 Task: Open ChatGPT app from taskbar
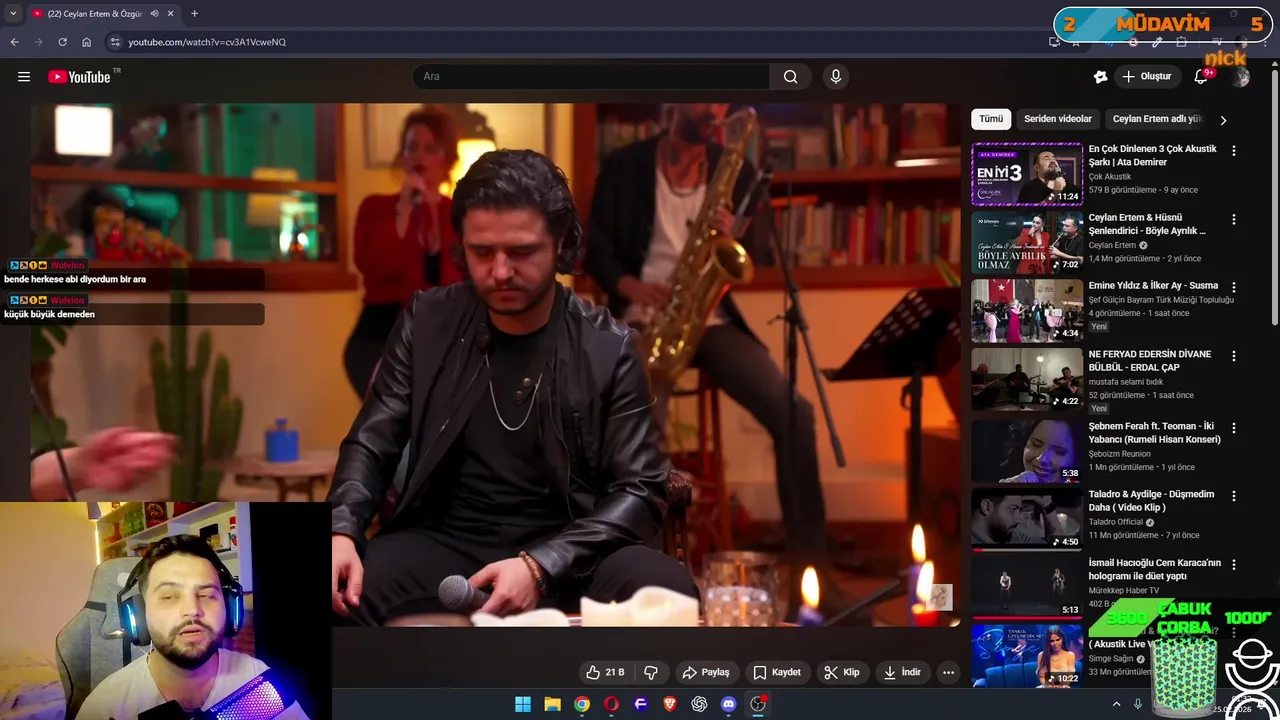[x=699, y=704]
